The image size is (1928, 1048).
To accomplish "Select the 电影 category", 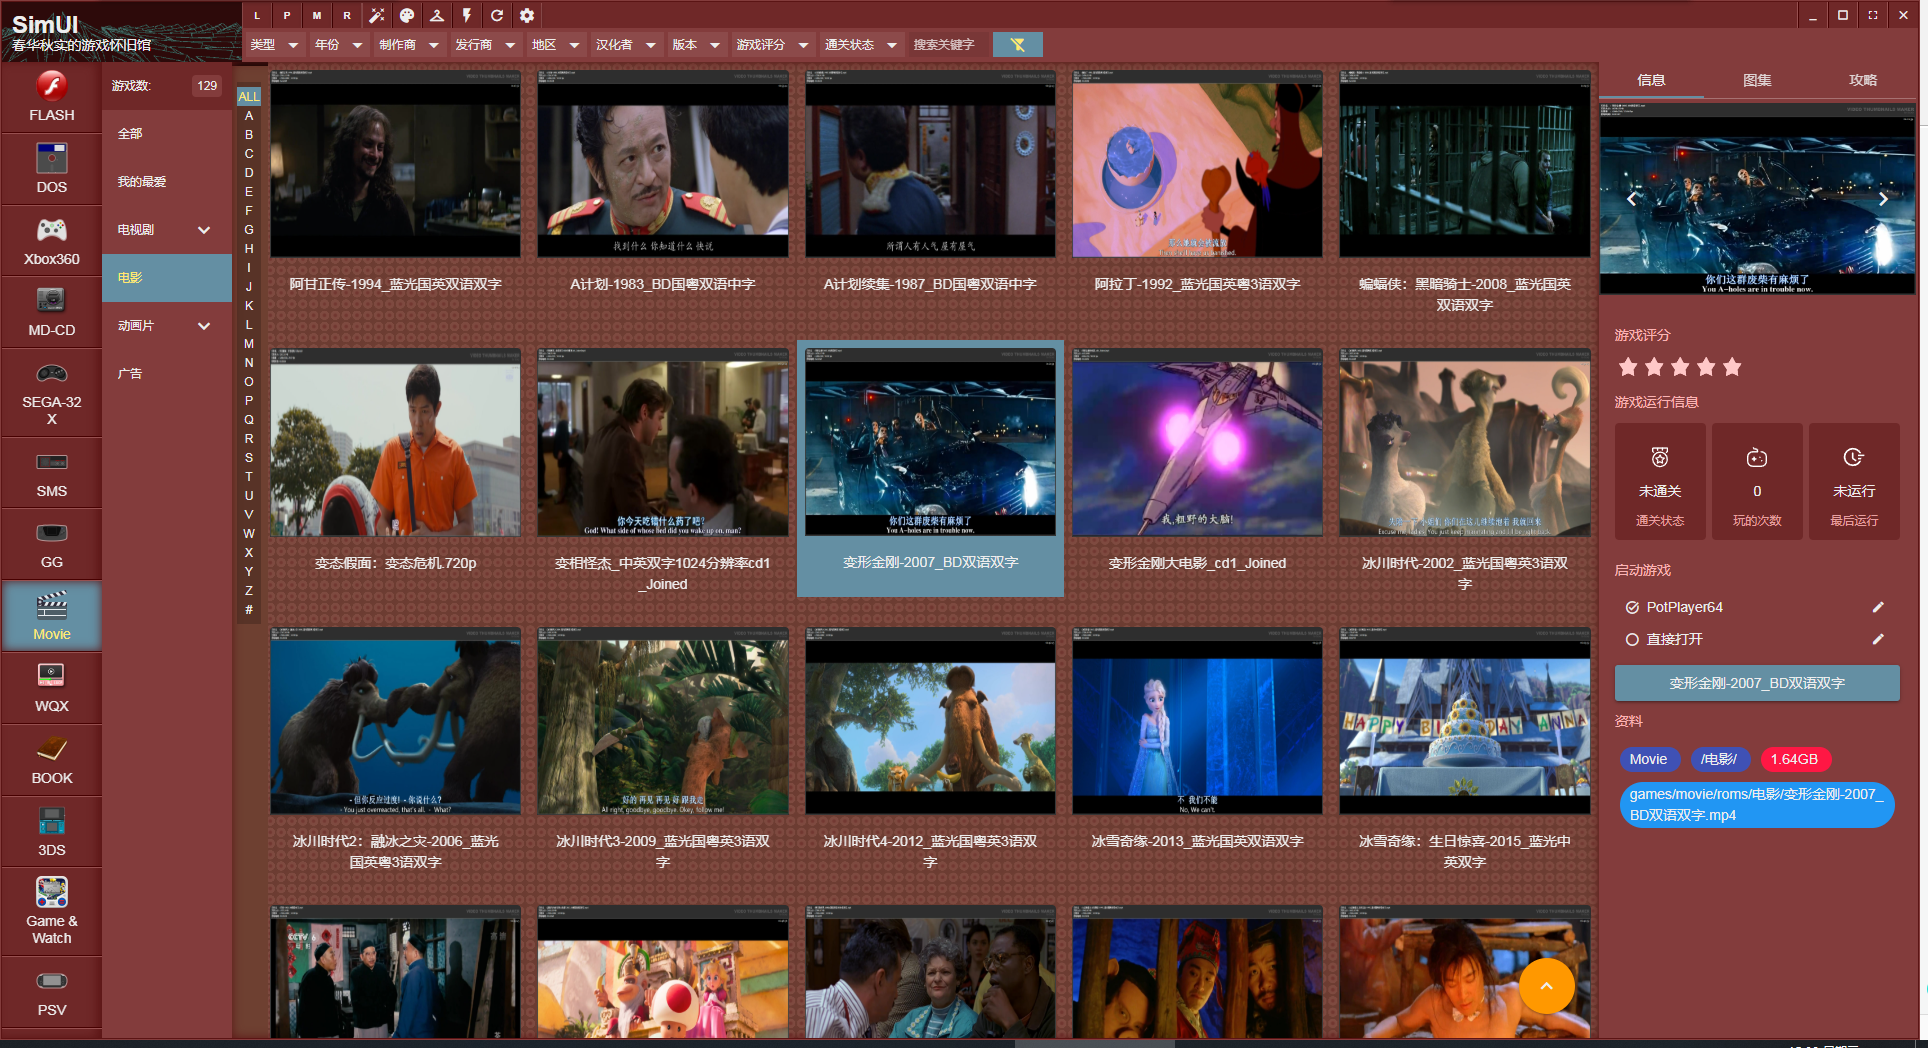I will [x=167, y=278].
